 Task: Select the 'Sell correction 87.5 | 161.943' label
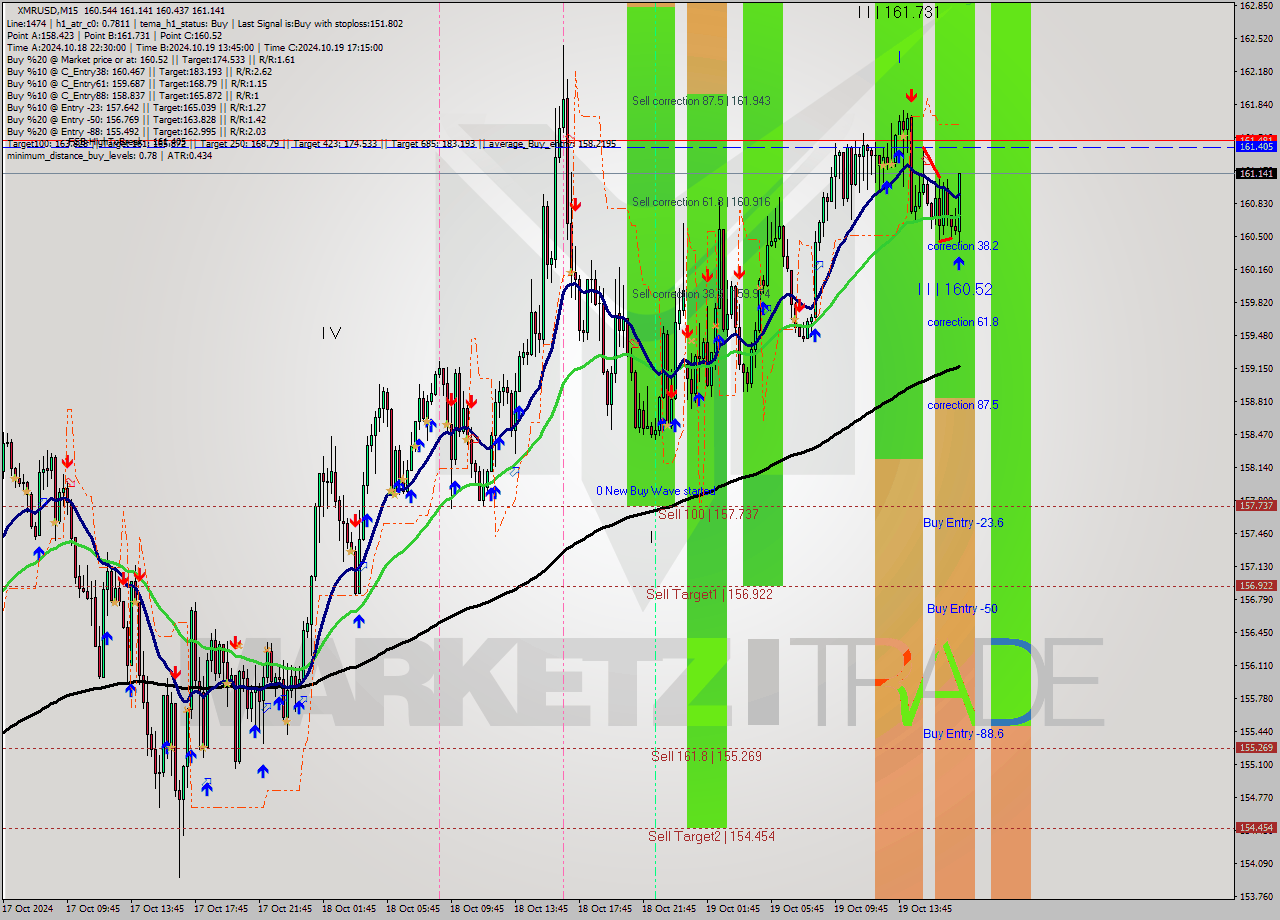(x=701, y=101)
